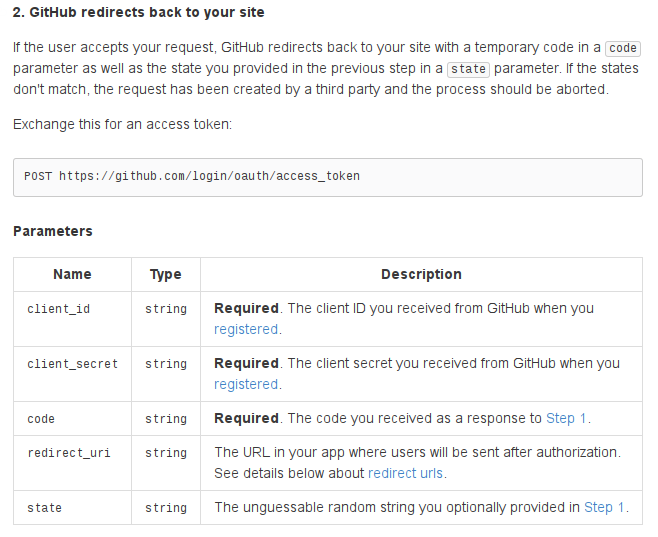
Task: Click the "code" parameter name in the table
Action: 41,419
